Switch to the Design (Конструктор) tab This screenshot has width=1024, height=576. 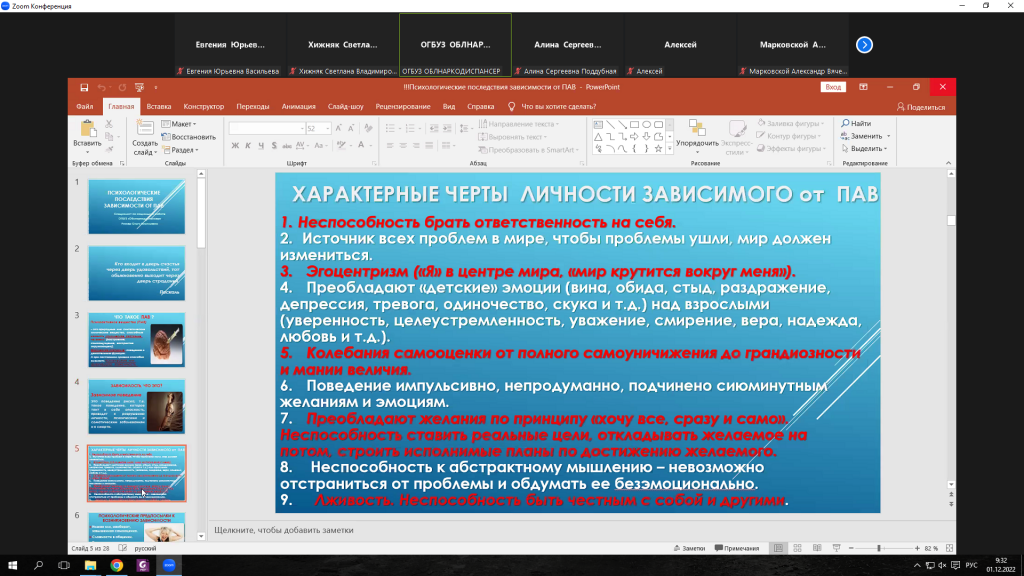(204, 106)
